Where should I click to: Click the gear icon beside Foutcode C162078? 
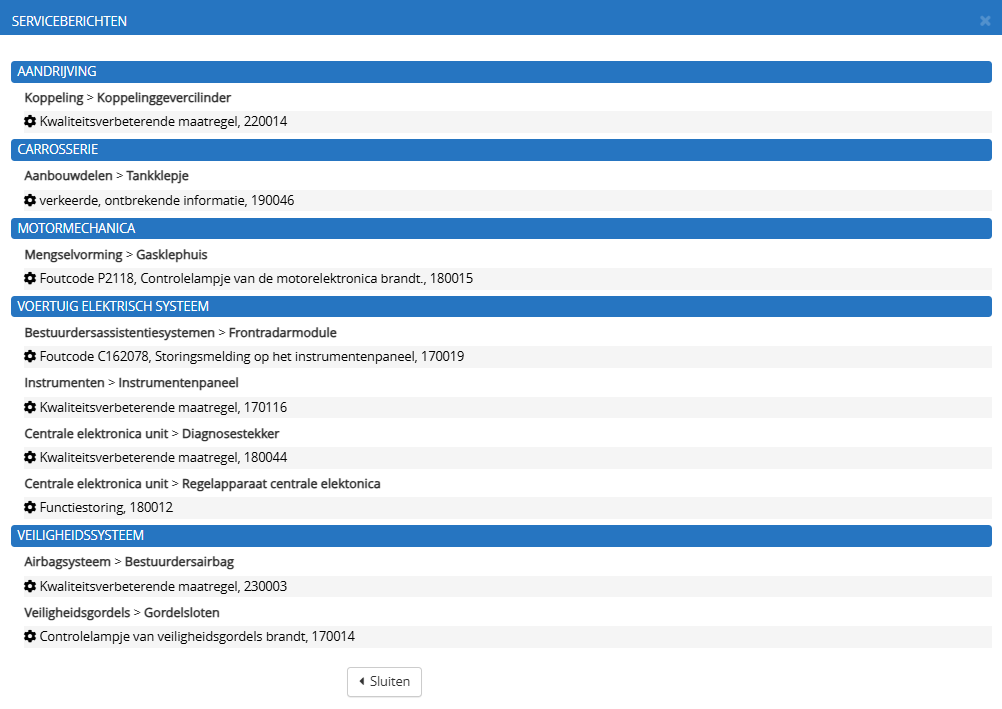click(29, 356)
